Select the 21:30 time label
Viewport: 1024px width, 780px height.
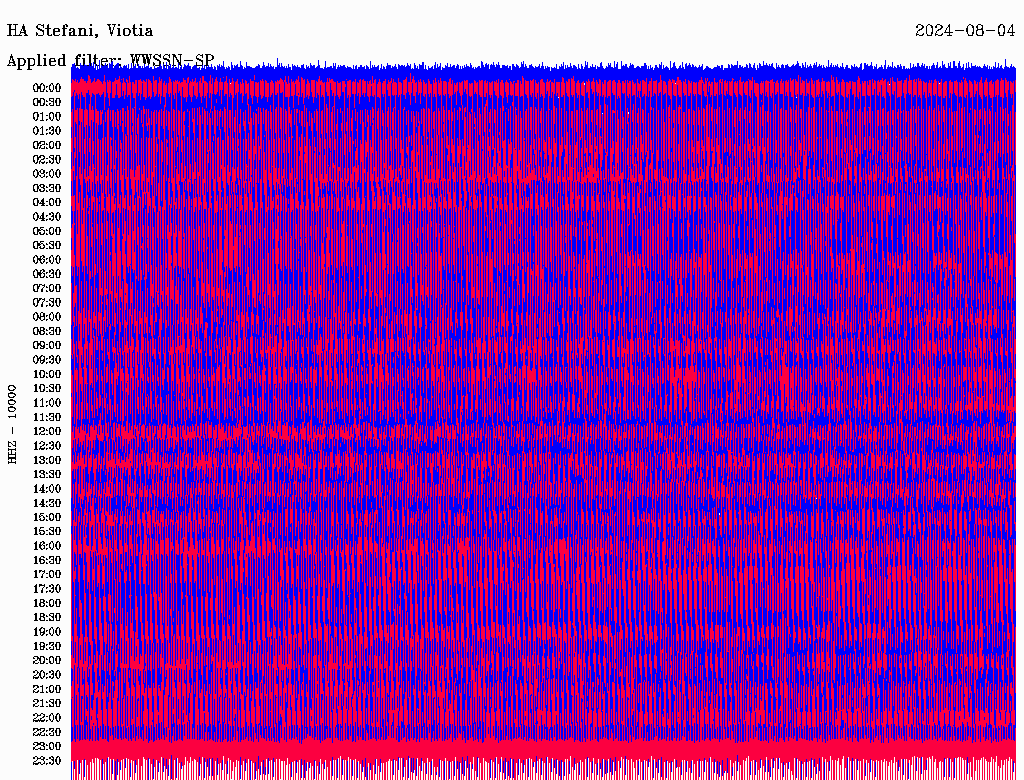(47, 704)
